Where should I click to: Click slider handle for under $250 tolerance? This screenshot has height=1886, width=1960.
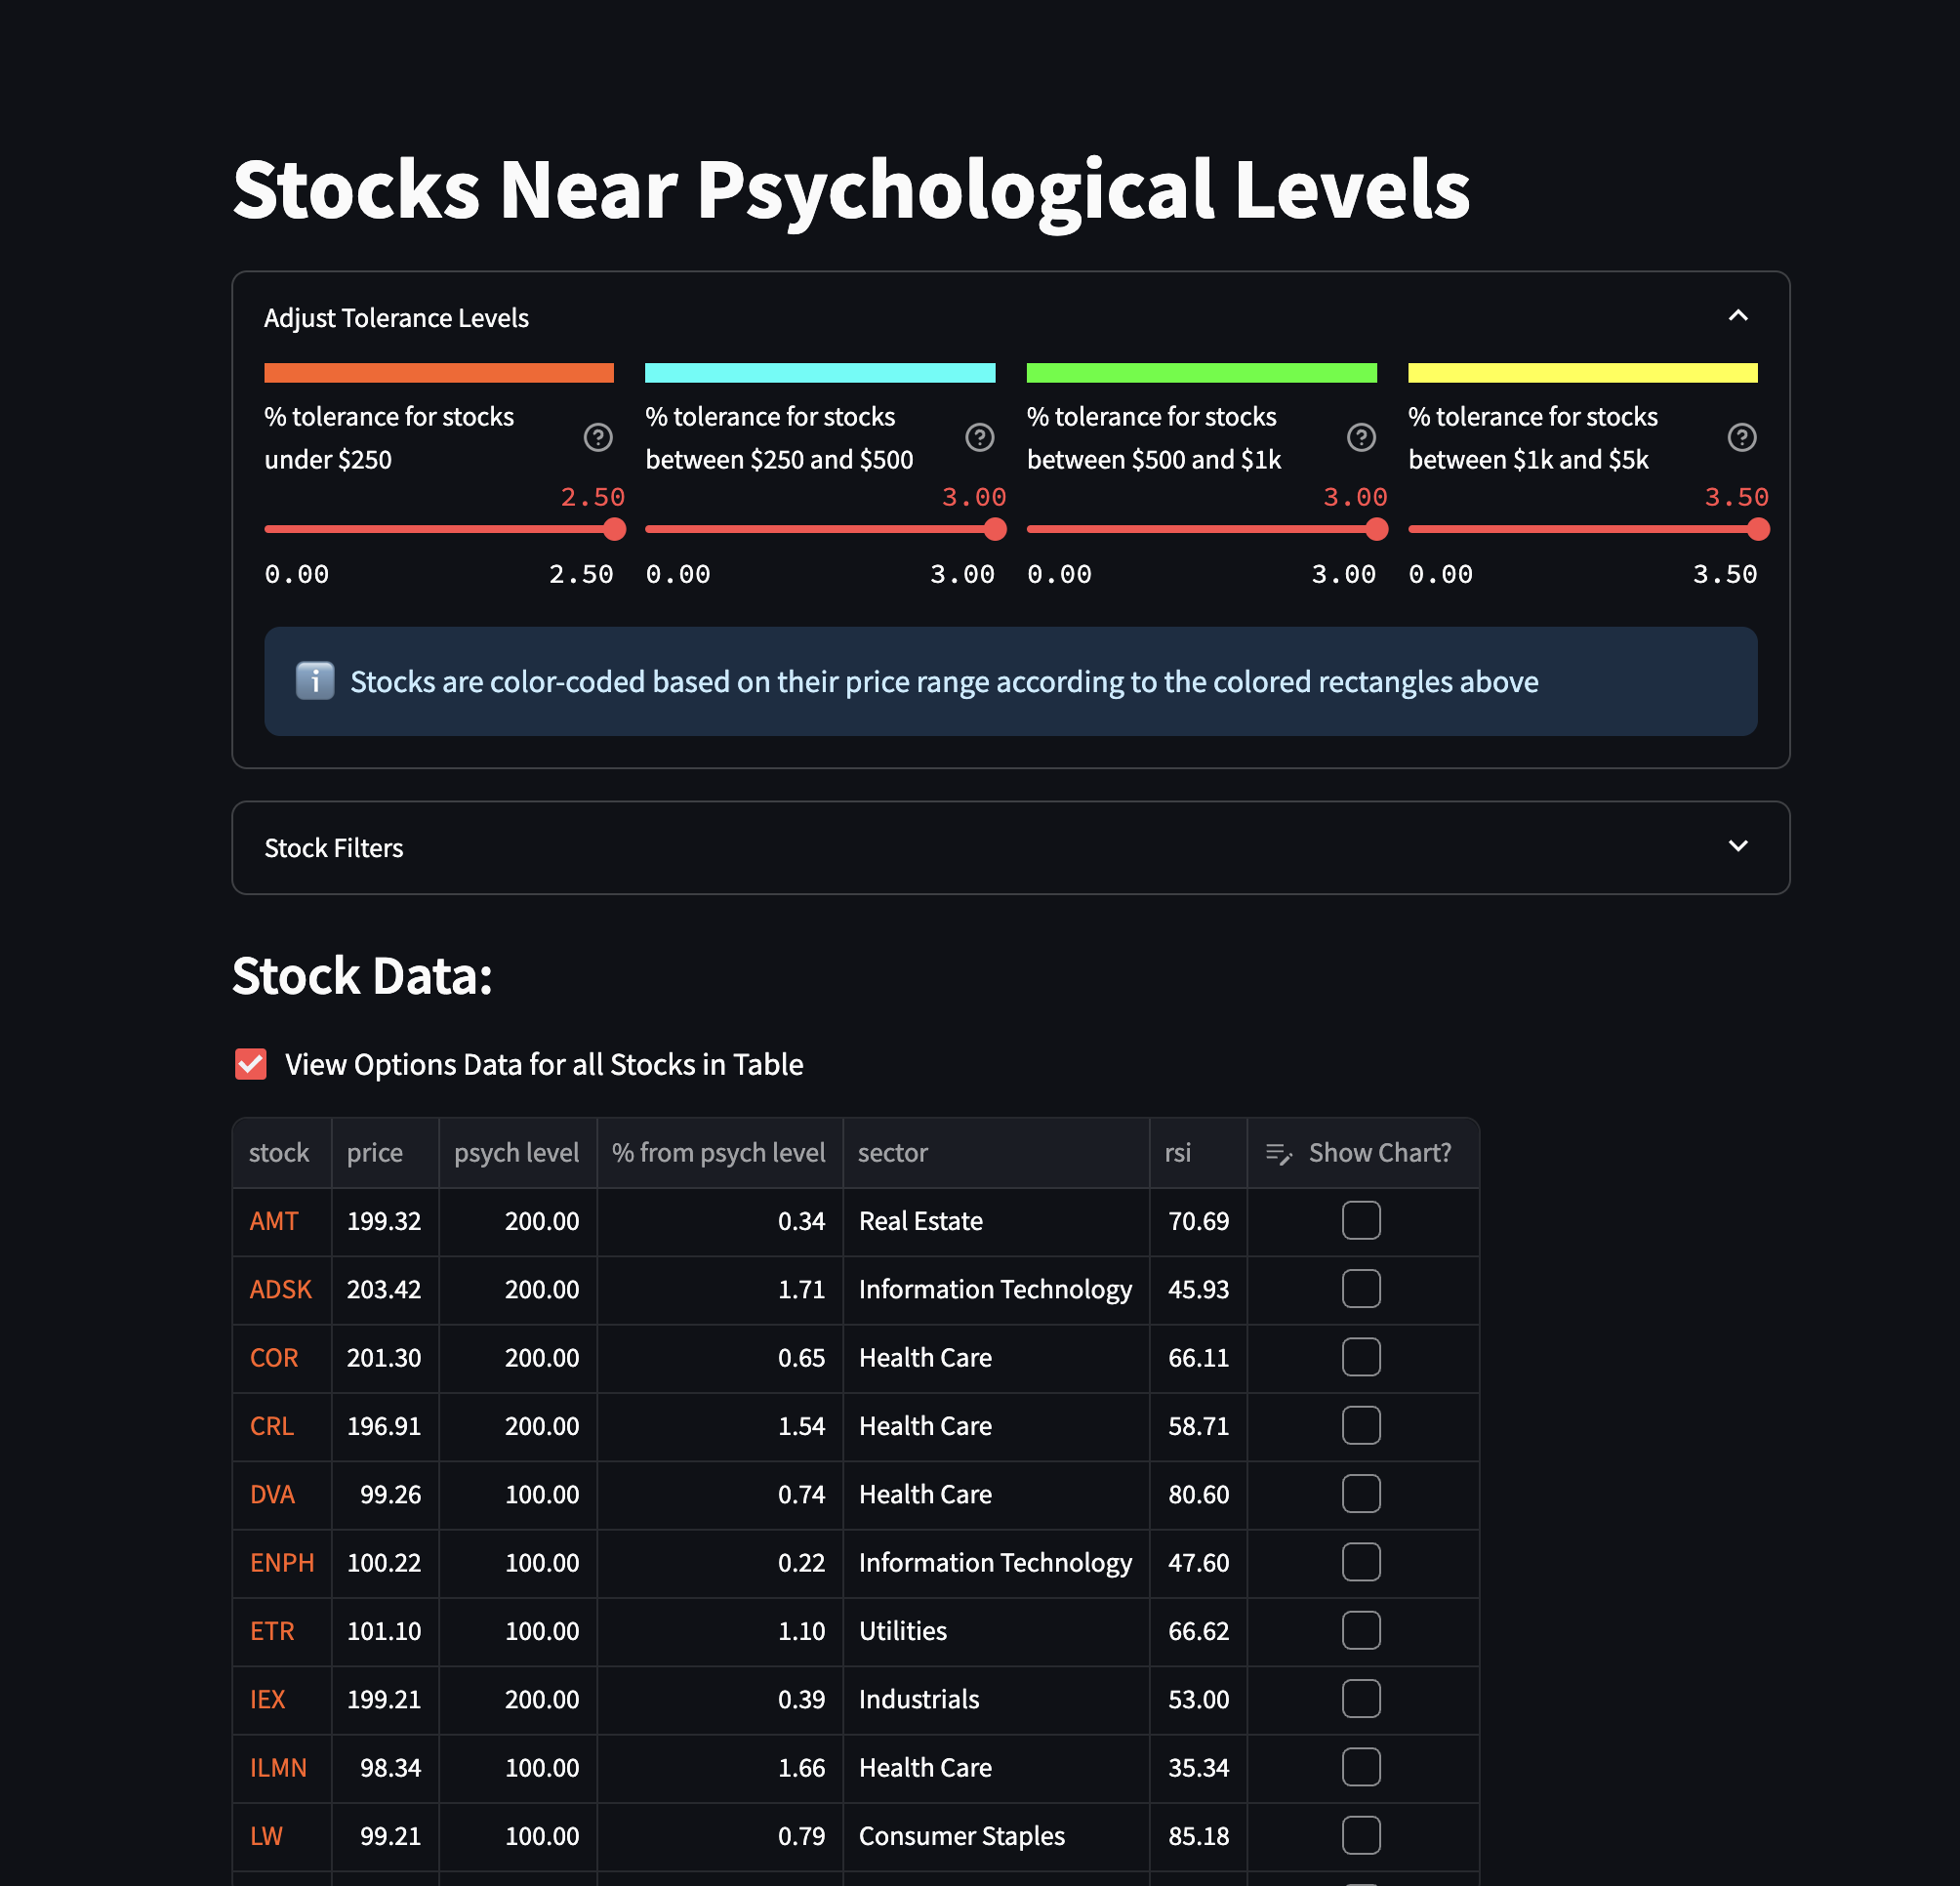coord(615,529)
